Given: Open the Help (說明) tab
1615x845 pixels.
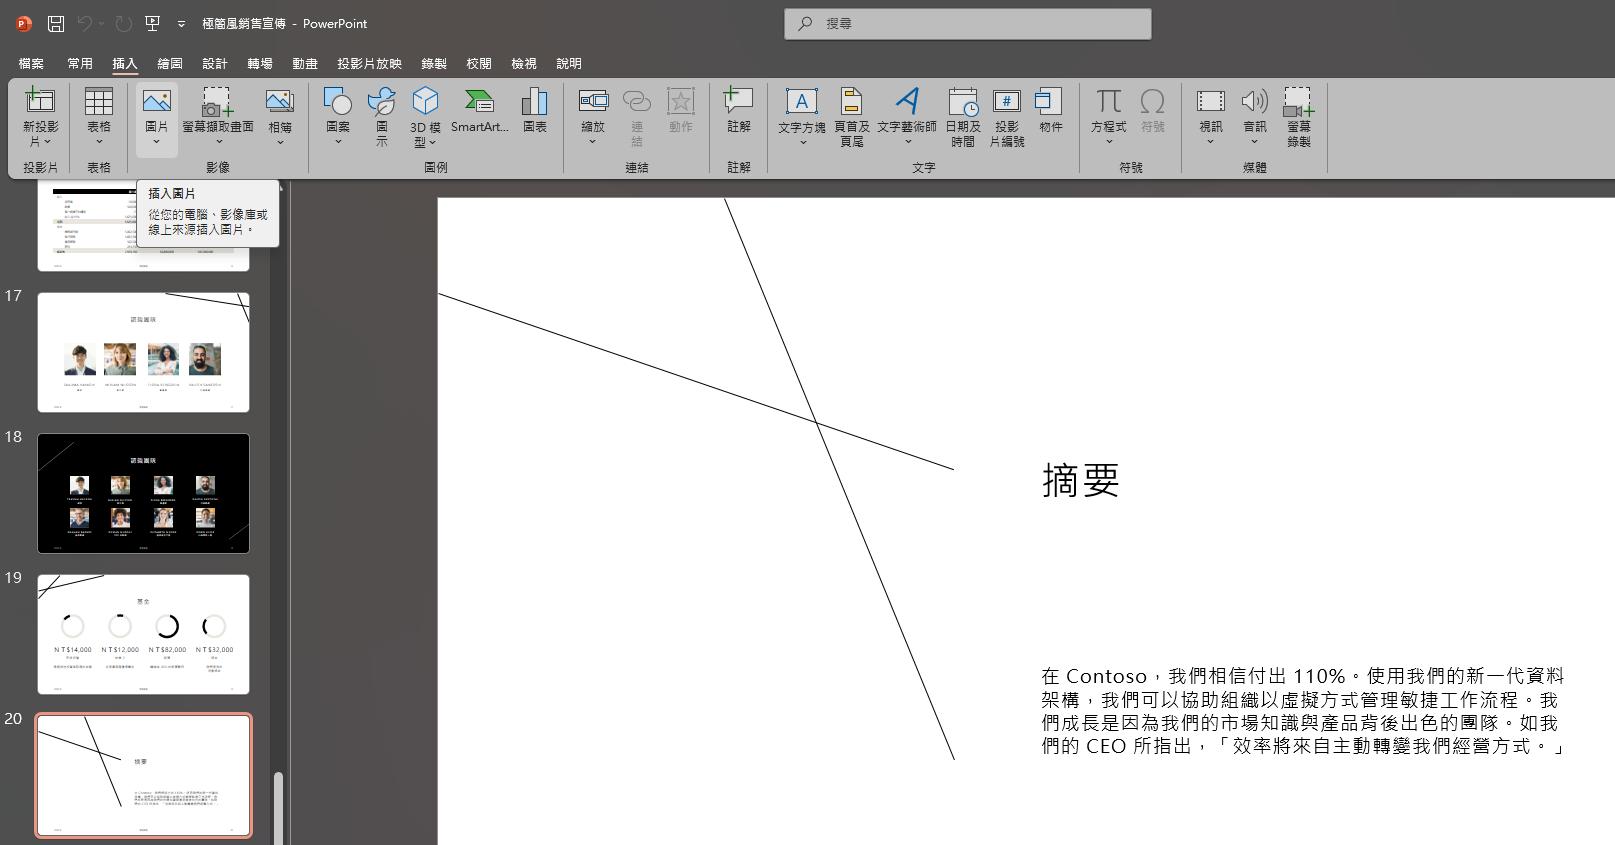Looking at the screenshot, I should tap(569, 63).
